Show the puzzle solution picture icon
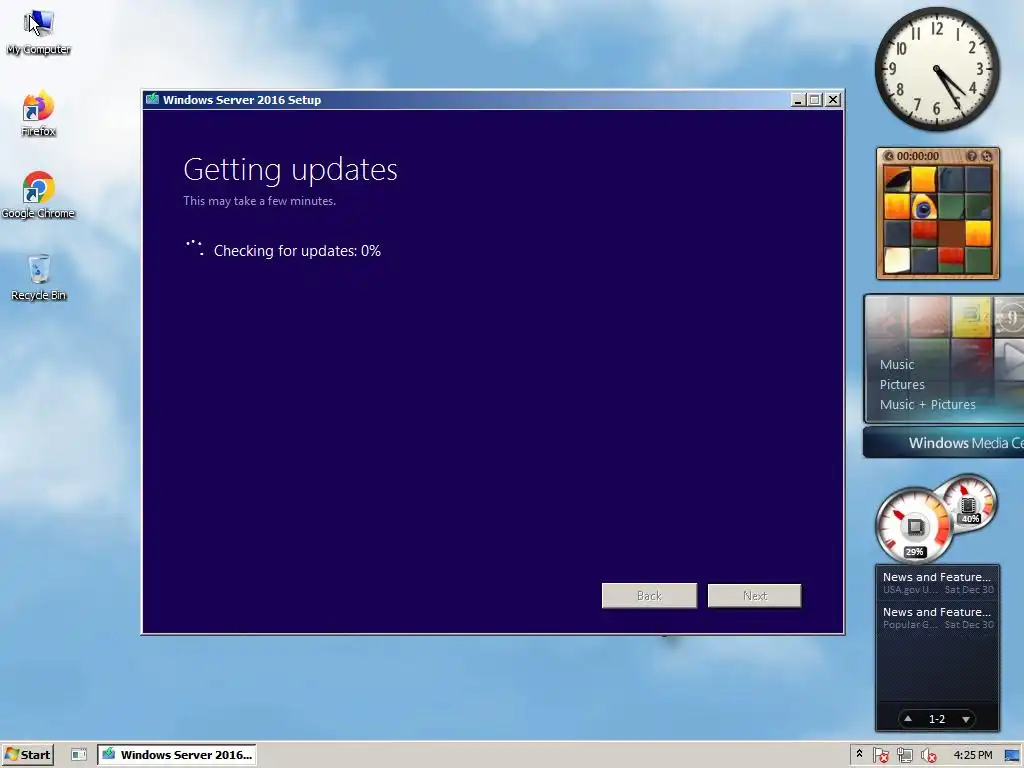 click(x=972, y=156)
